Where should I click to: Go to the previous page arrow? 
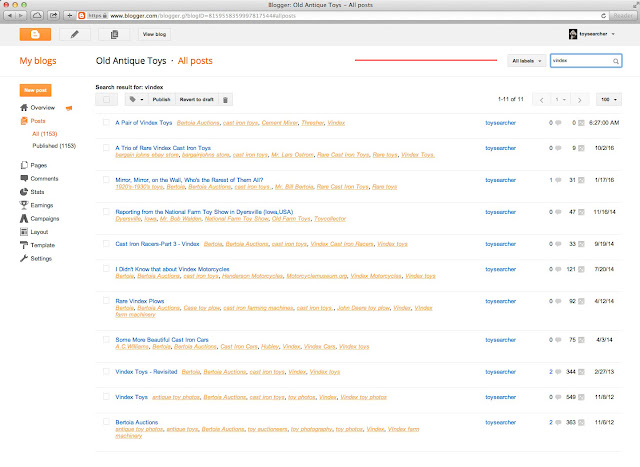[542, 100]
